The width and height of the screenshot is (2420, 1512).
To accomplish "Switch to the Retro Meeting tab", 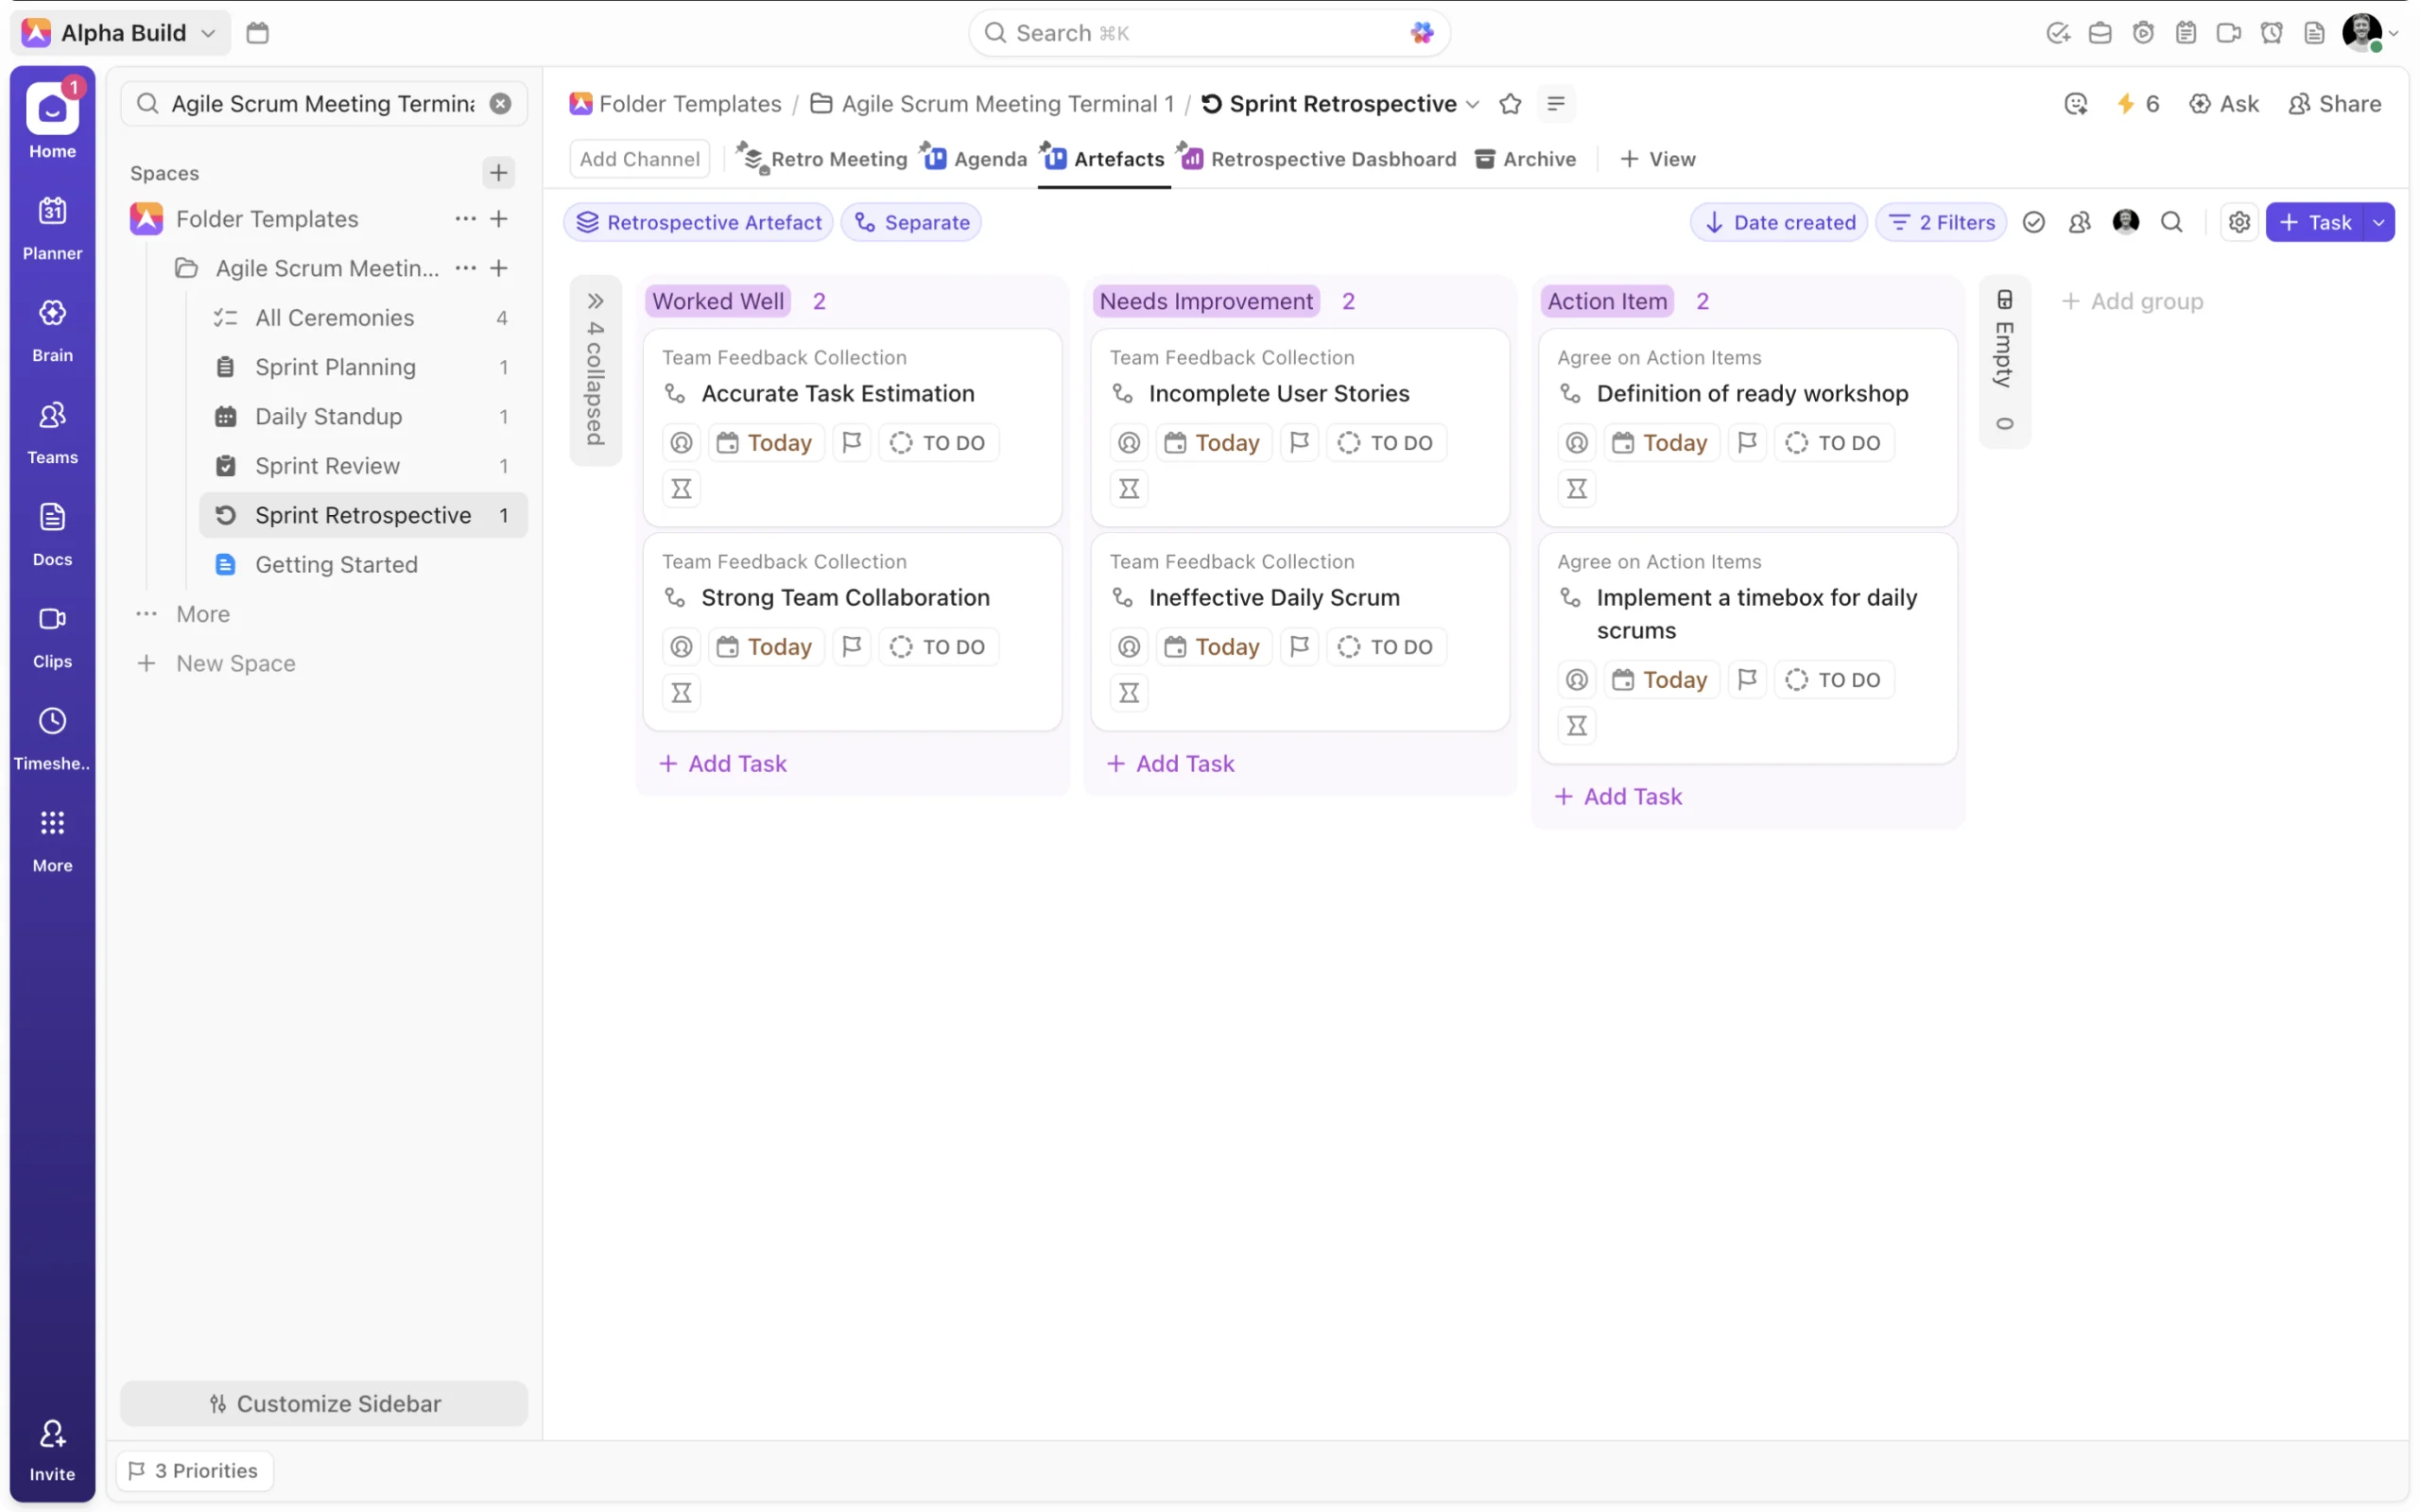I will 822,159.
